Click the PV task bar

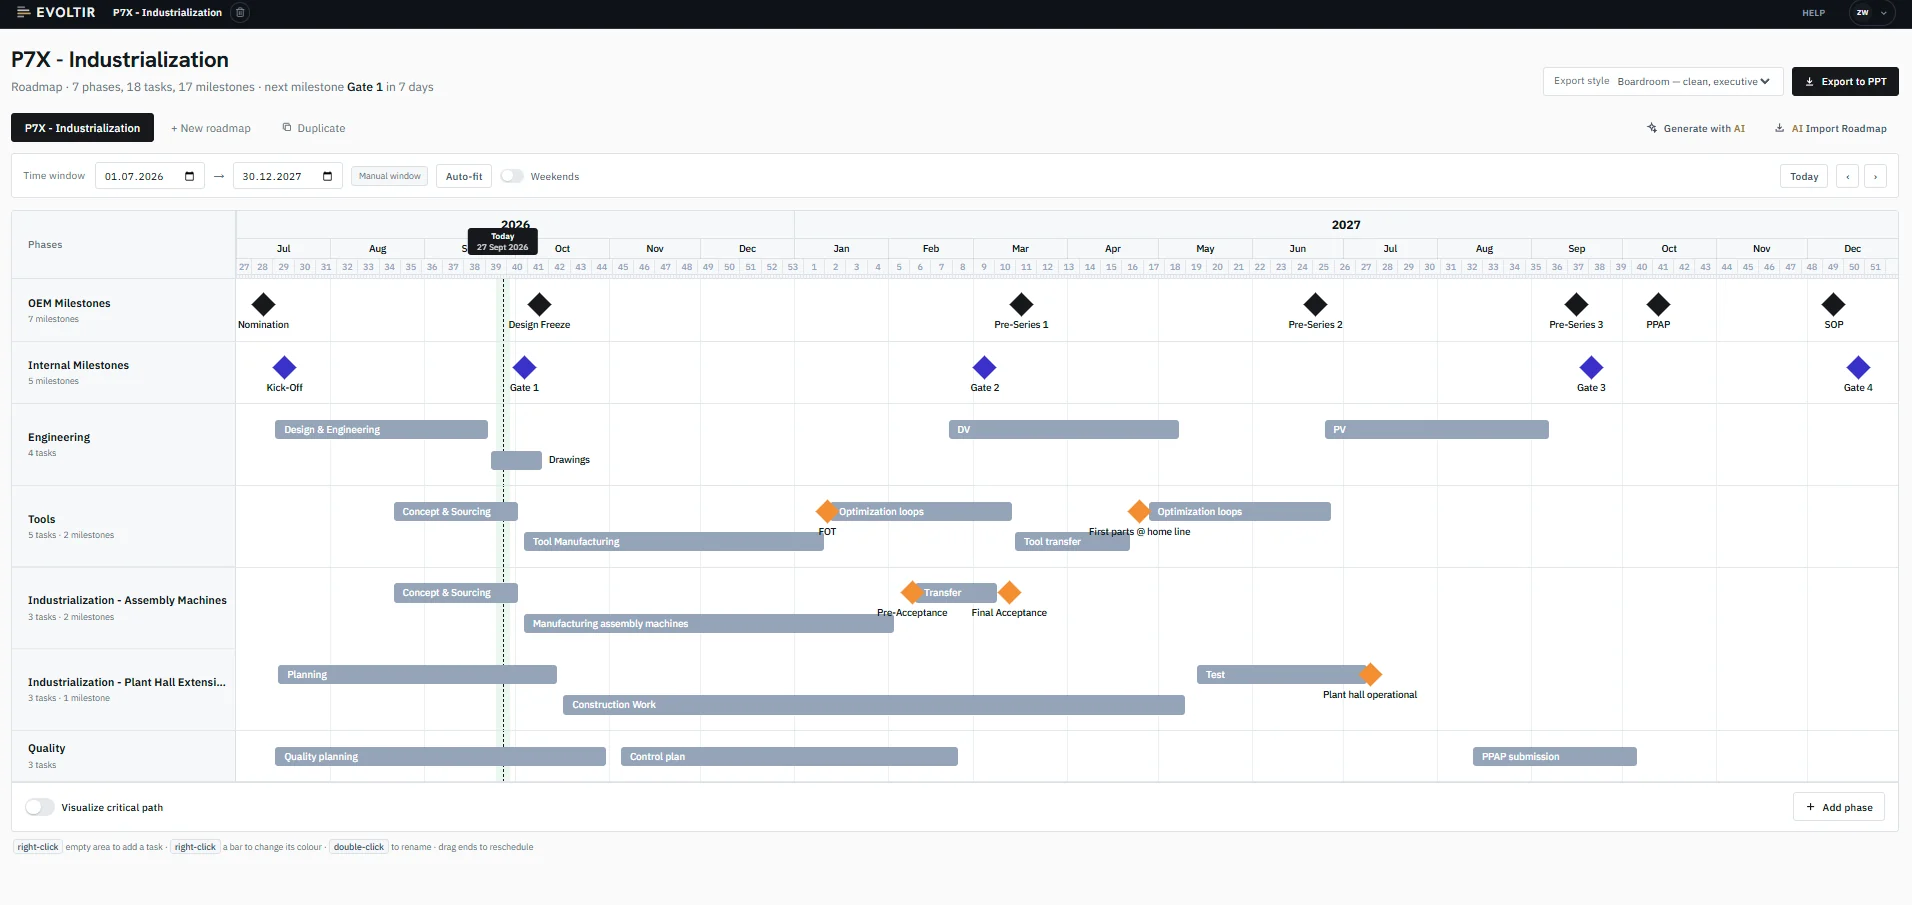pyautogui.click(x=1437, y=430)
